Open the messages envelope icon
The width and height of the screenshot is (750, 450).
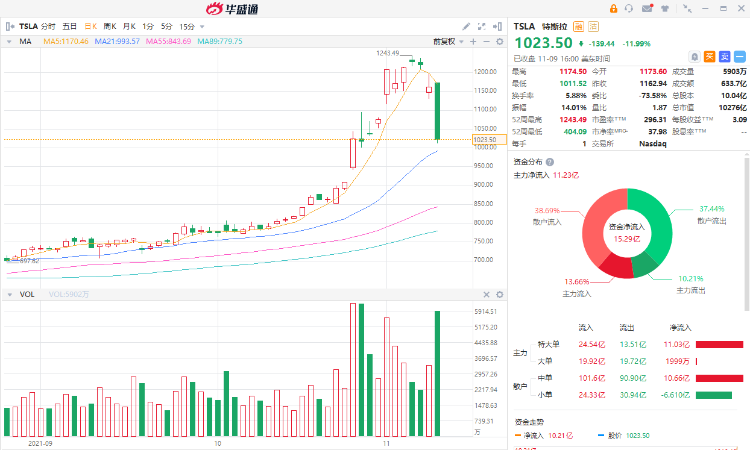648,8
